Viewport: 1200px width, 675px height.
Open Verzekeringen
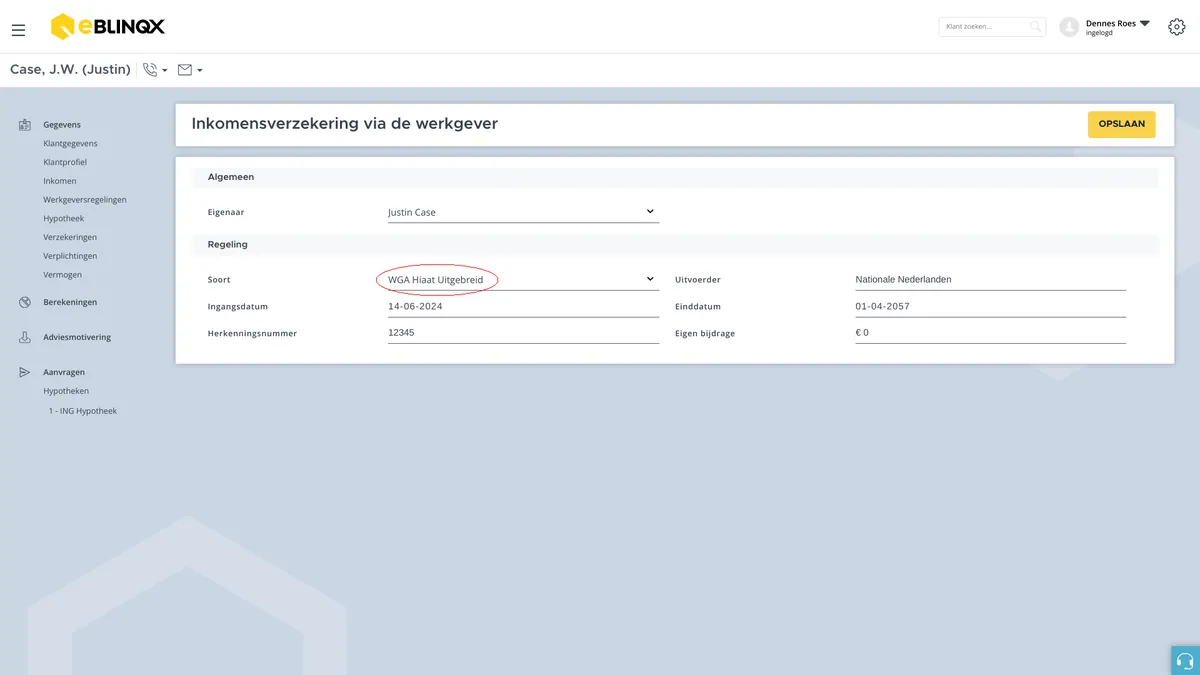70,237
